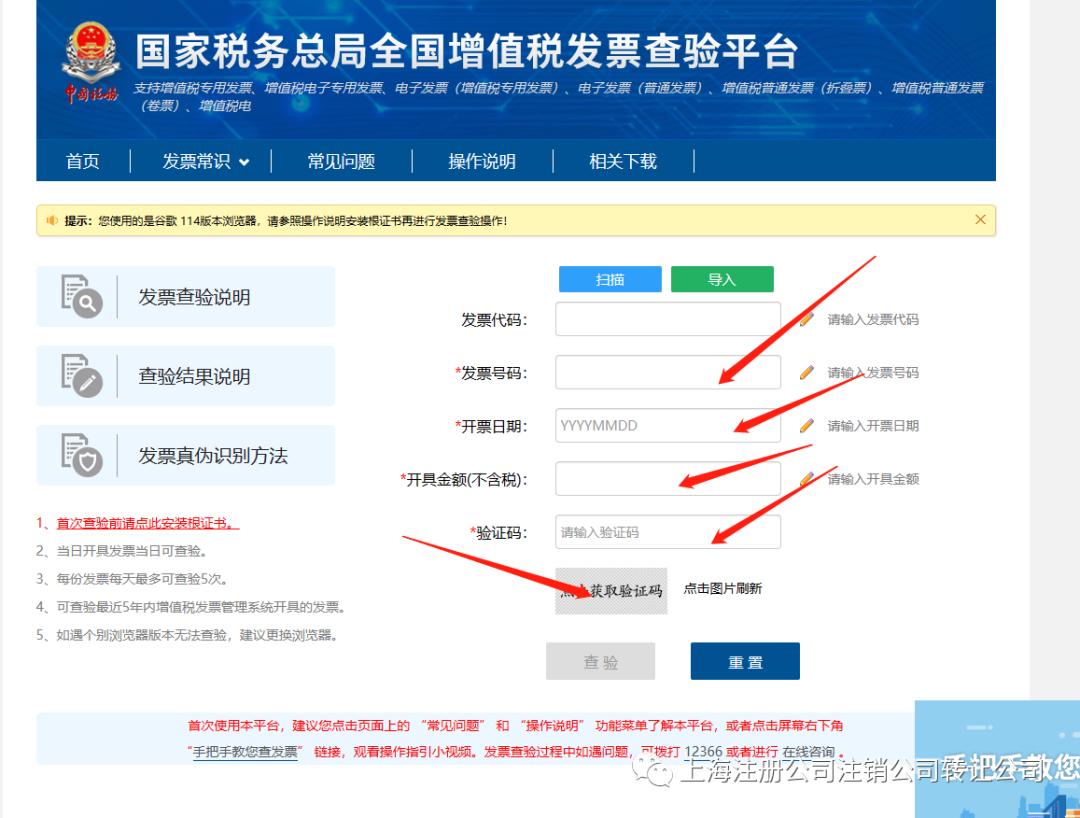Expand the 发票常识 dropdown menu
Image resolution: width=1080 pixels, height=818 pixels.
point(196,161)
